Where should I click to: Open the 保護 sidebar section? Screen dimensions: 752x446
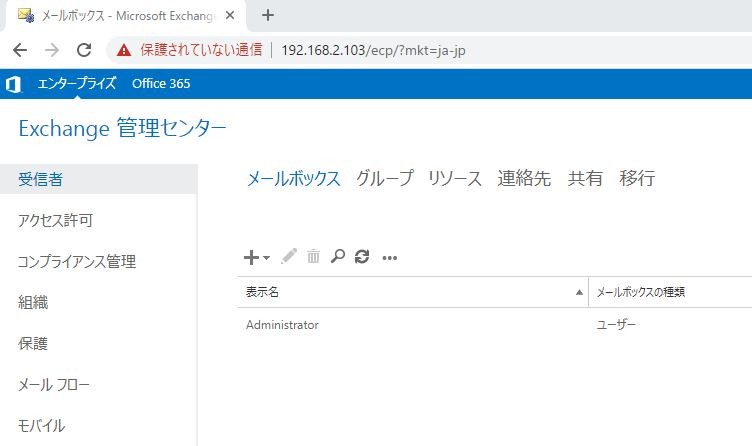33,343
